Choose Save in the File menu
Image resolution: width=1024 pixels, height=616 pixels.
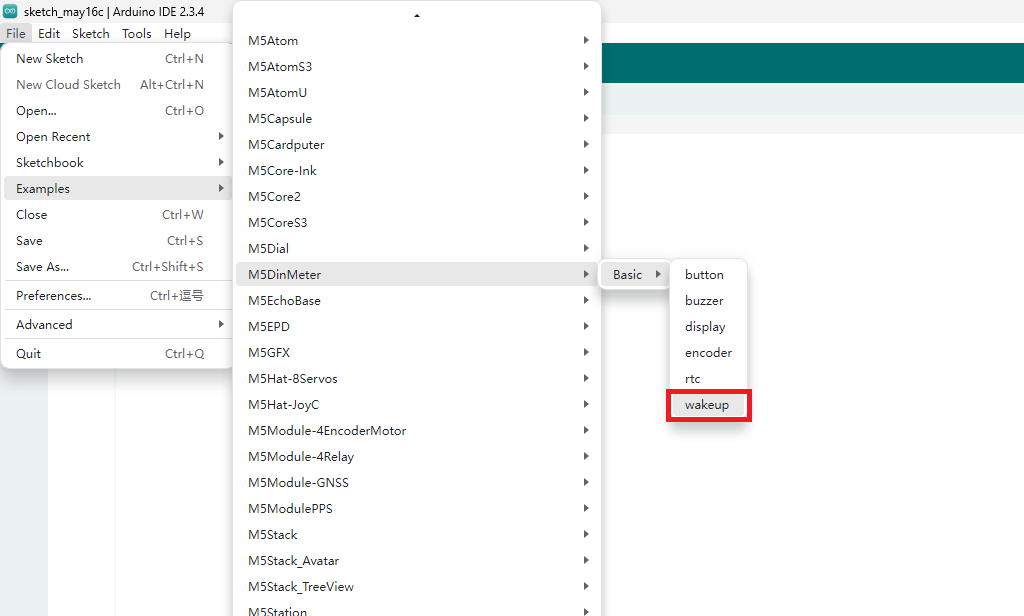(118, 240)
